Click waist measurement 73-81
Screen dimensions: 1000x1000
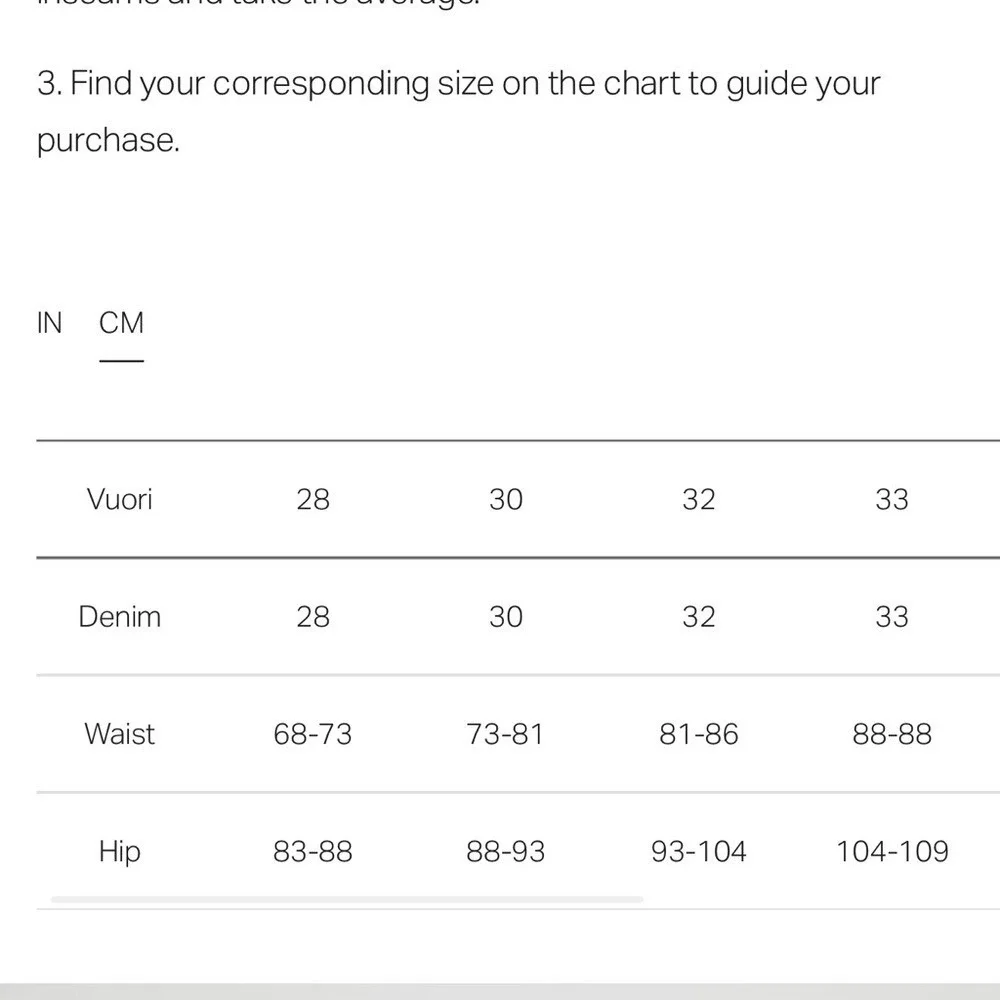[506, 734]
